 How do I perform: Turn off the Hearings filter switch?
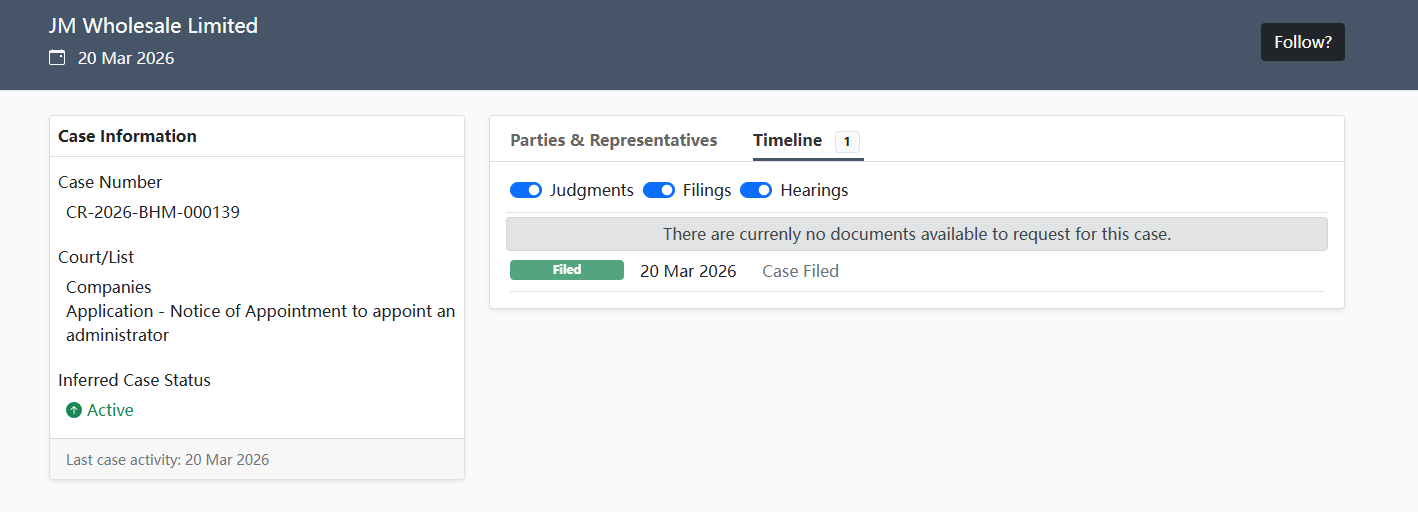pos(756,190)
